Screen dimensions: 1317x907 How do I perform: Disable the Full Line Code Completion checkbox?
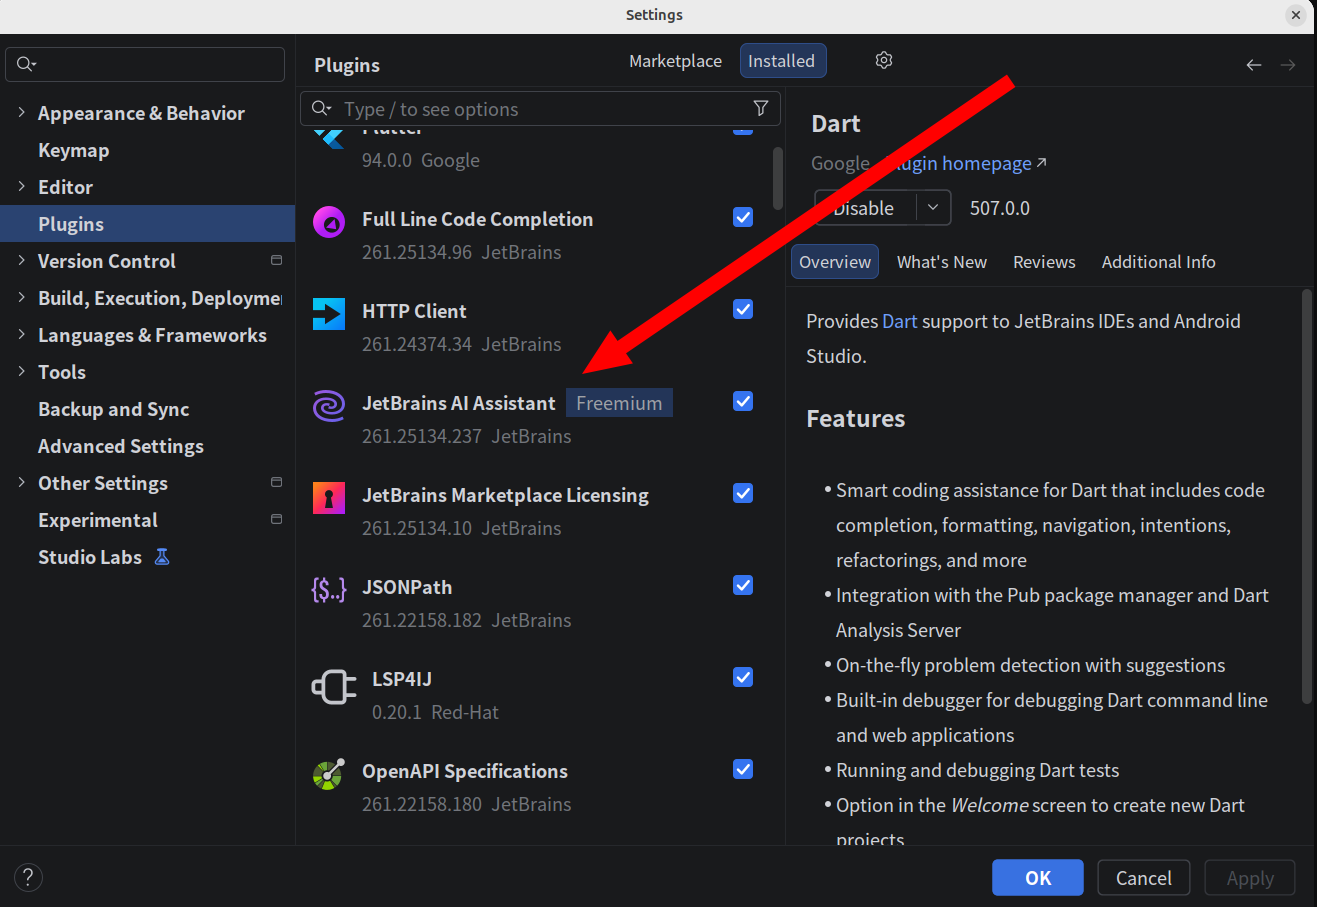(x=743, y=217)
